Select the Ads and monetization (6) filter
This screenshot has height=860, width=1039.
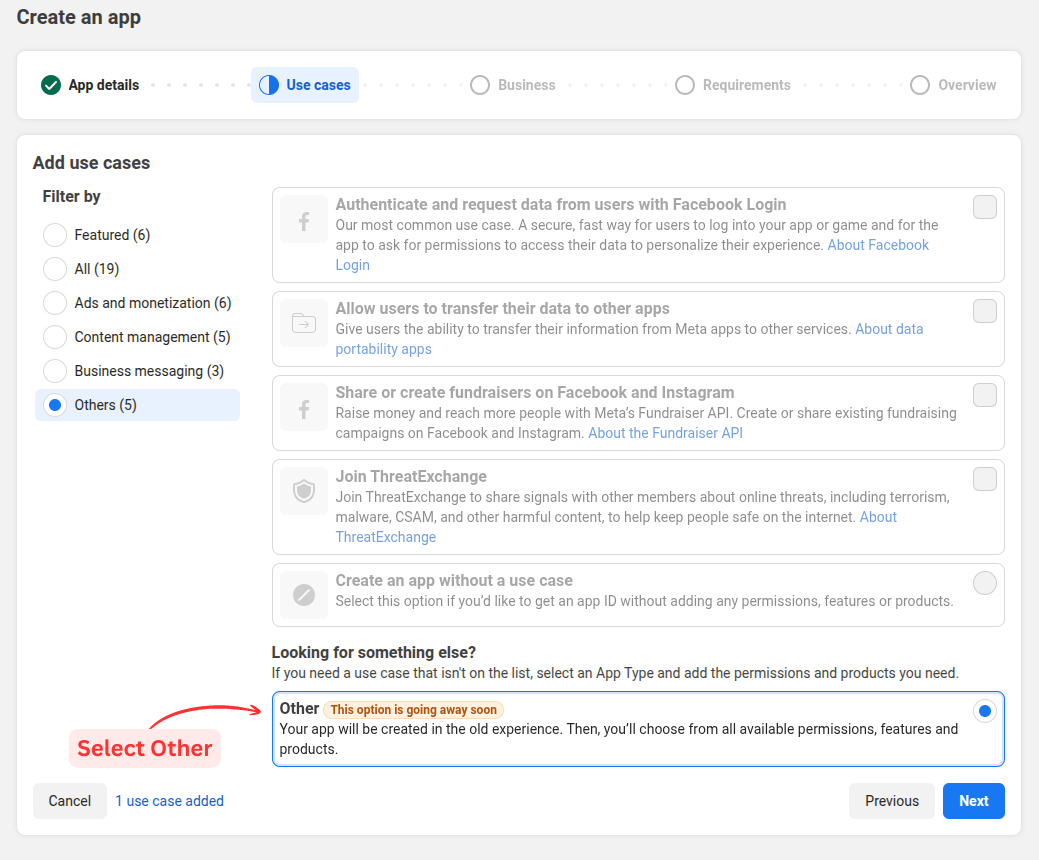55,303
